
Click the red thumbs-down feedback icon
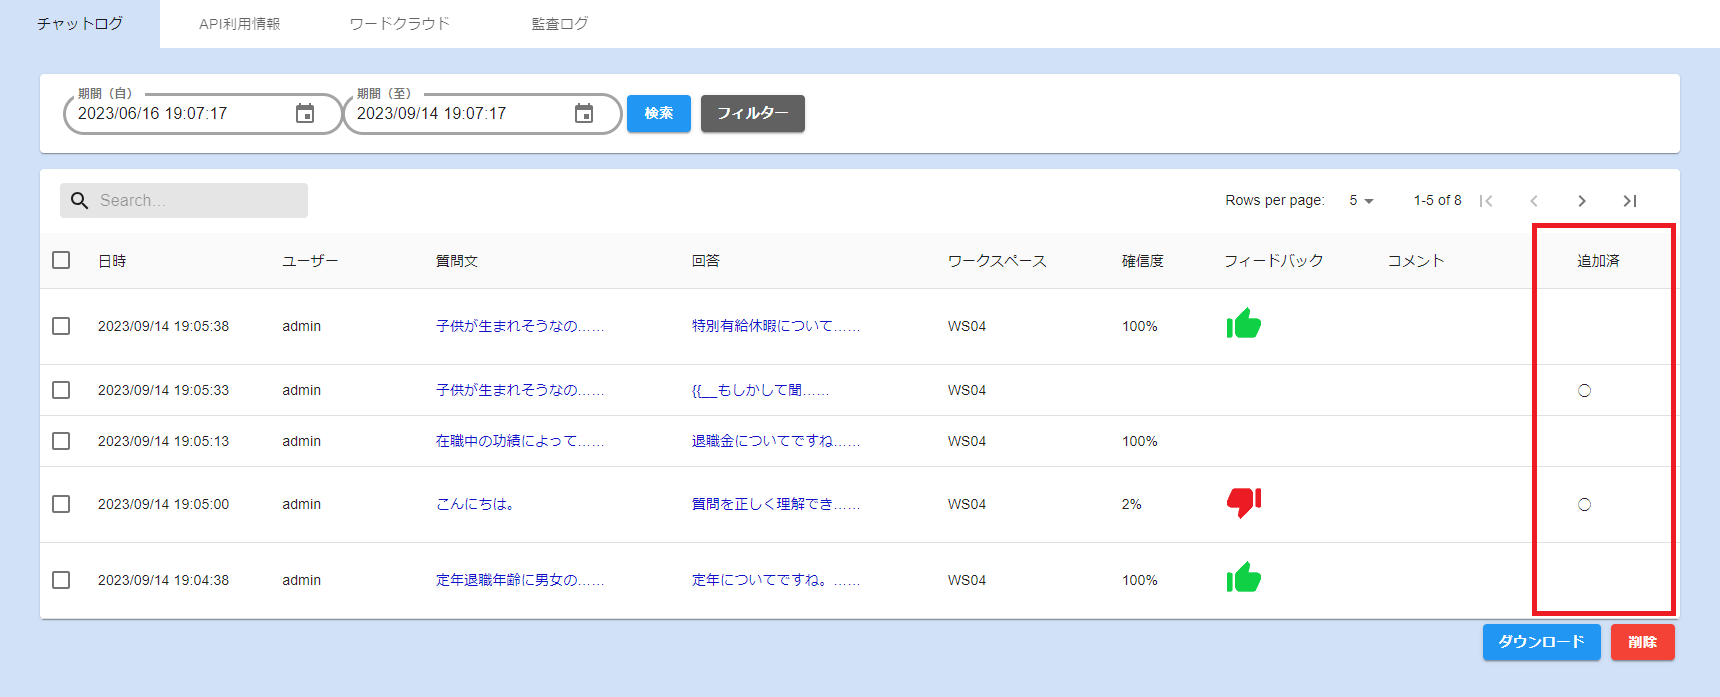[x=1243, y=501]
